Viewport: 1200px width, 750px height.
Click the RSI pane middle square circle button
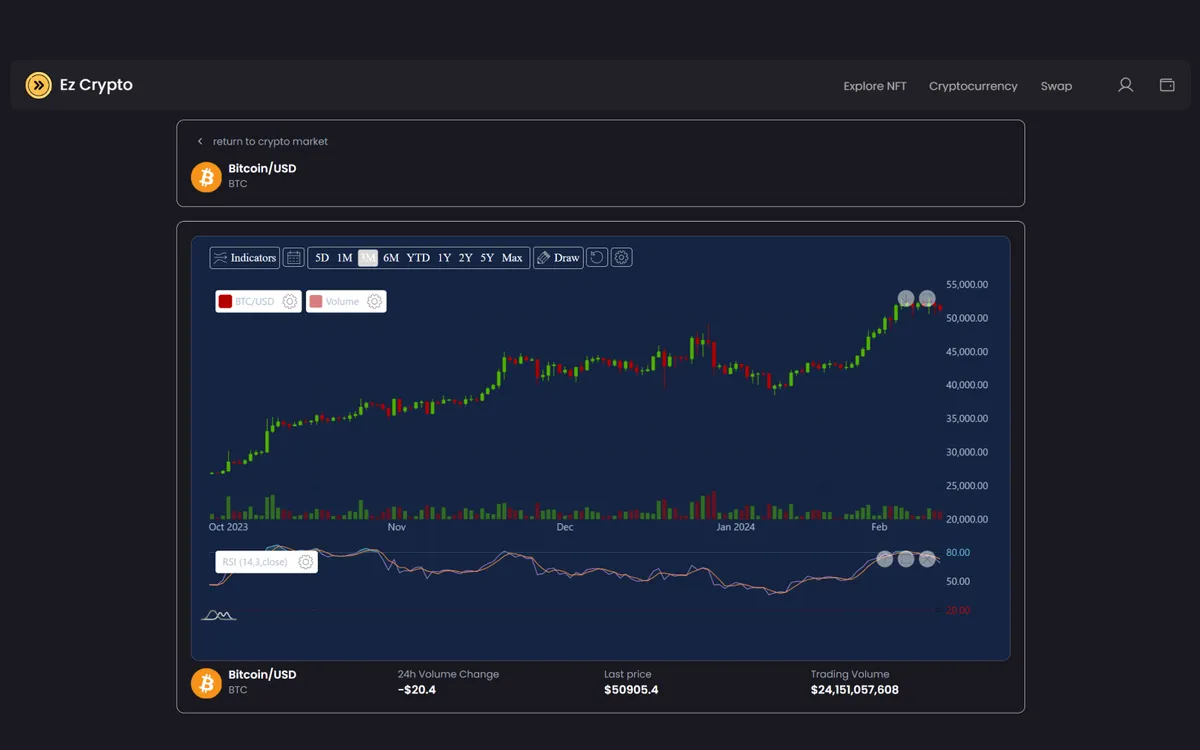(x=906, y=559)
